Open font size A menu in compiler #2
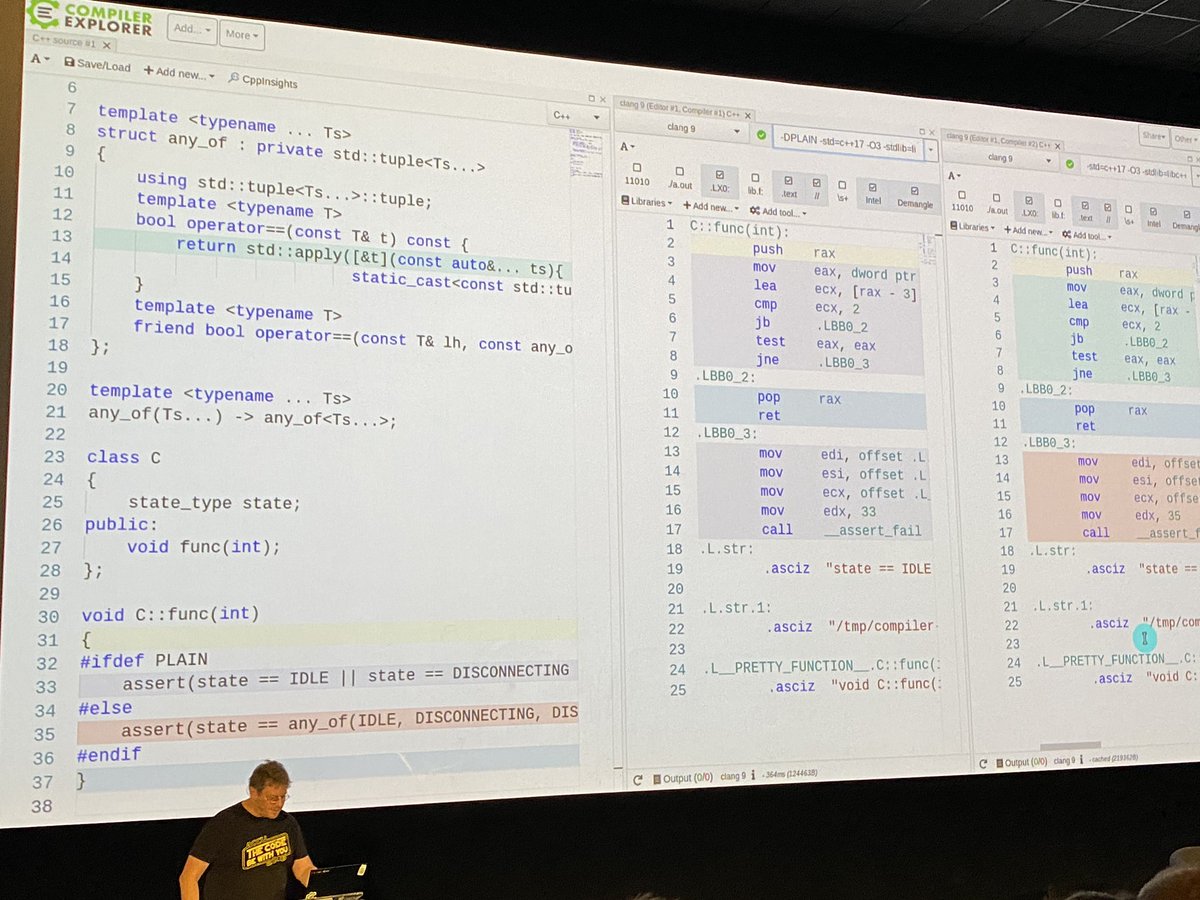 pyautogui.click(x=954, y=174)
